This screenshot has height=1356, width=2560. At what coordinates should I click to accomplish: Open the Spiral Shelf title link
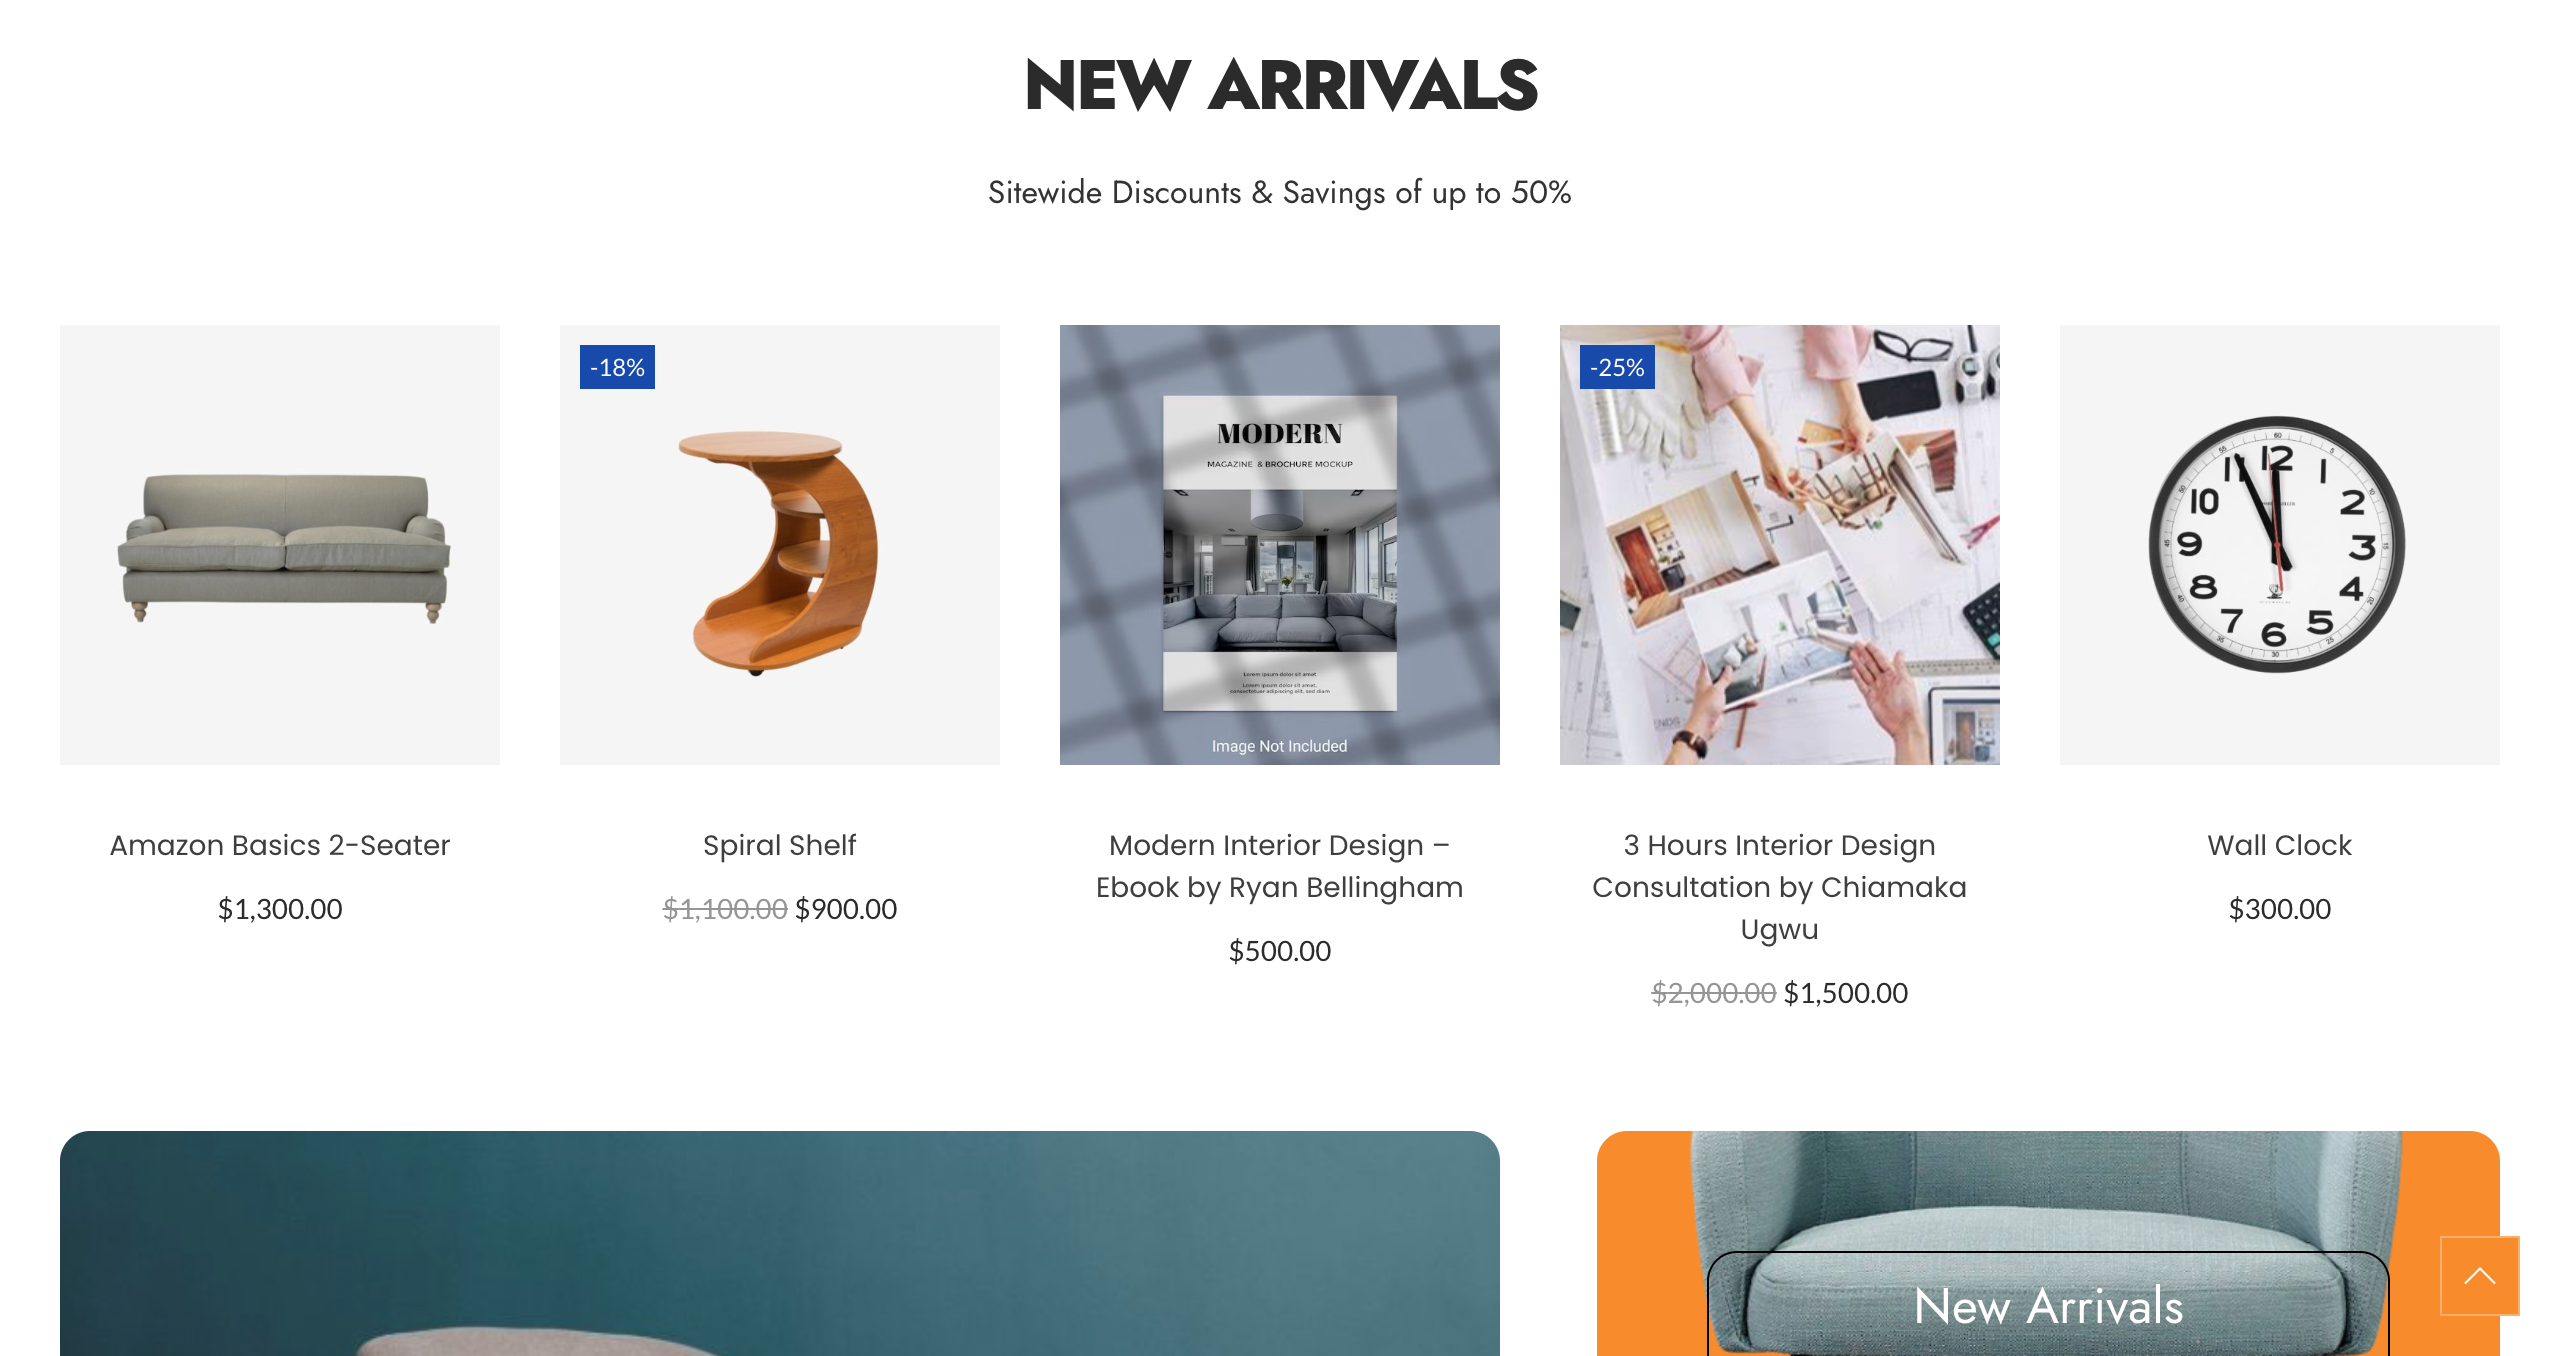[780, 845]
